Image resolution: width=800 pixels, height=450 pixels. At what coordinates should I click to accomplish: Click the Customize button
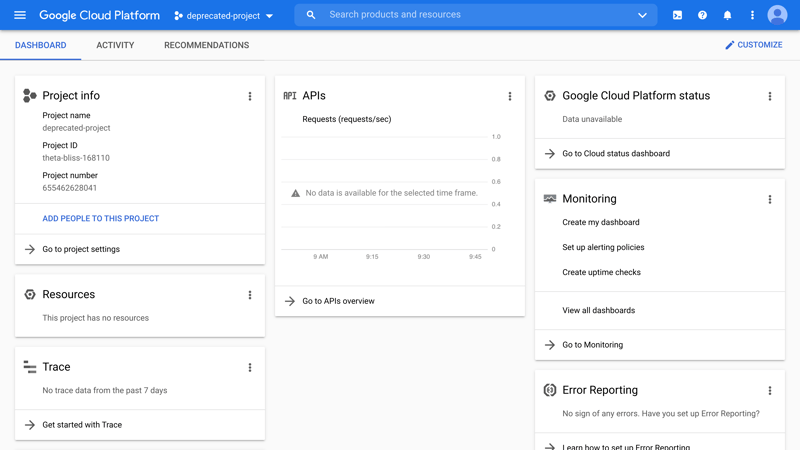[754, 45]
